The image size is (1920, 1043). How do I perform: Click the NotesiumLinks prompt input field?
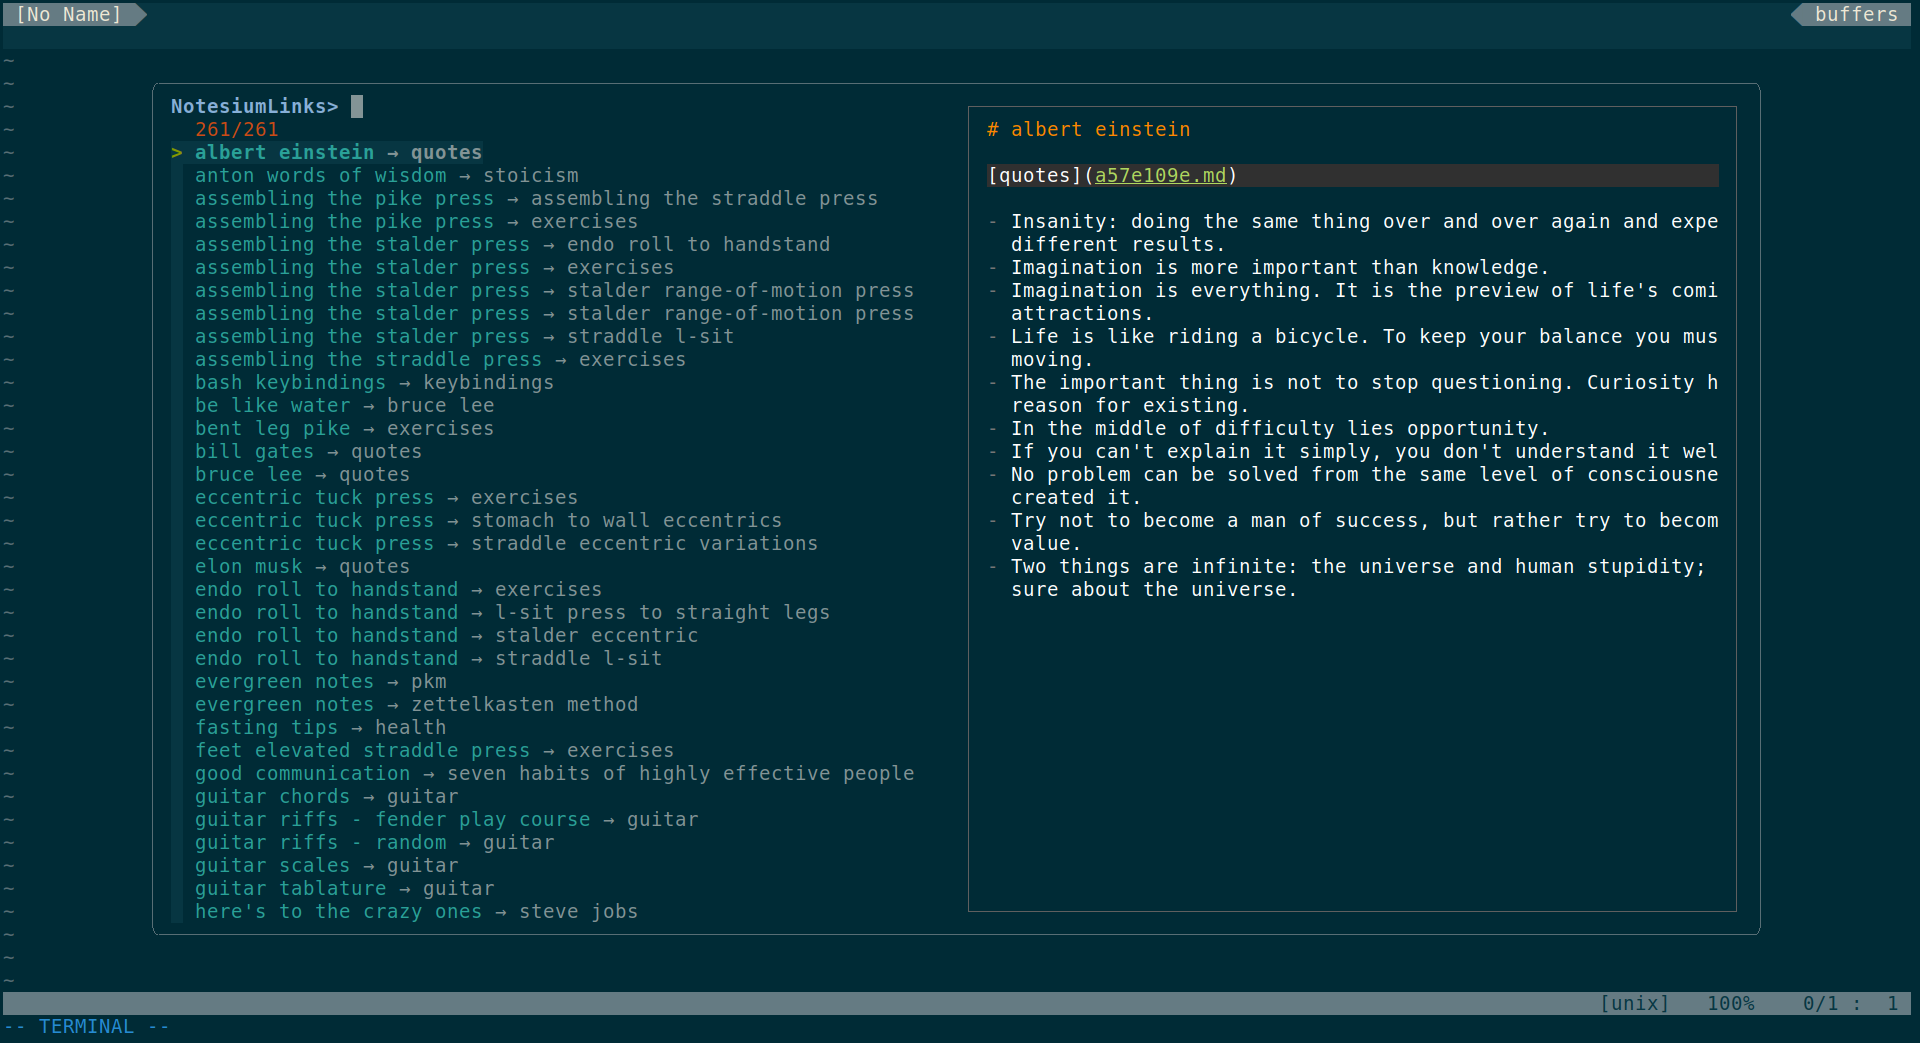tap(358, 106)
